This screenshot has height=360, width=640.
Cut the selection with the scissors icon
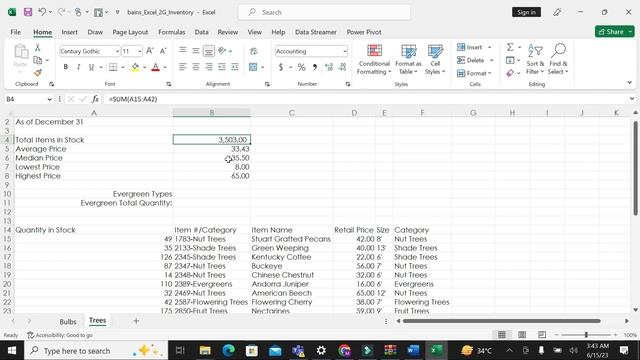[x=38, y=47]
